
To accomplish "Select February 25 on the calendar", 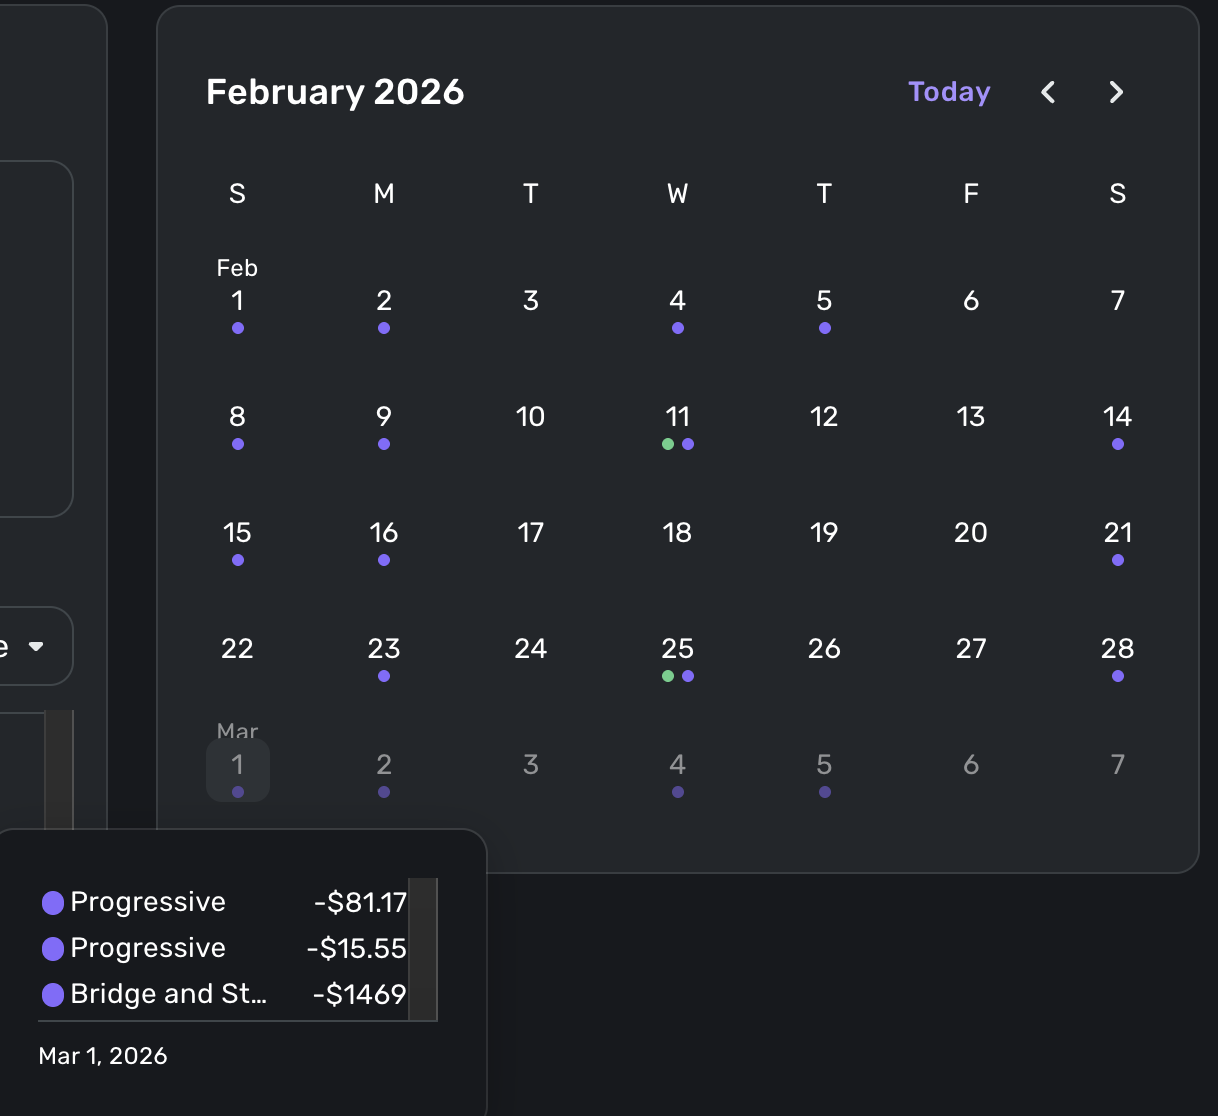I will click(x=677, y=649).
